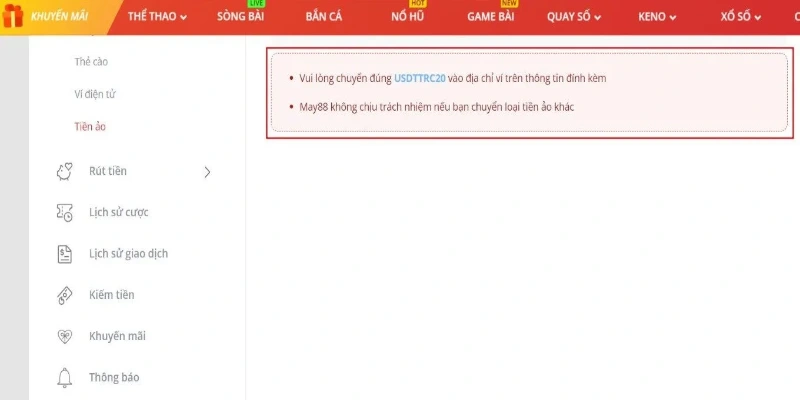This screenshot has height=400, width=800.
Task: Open the Game Bài new menu item
Action: coord(491,17)
